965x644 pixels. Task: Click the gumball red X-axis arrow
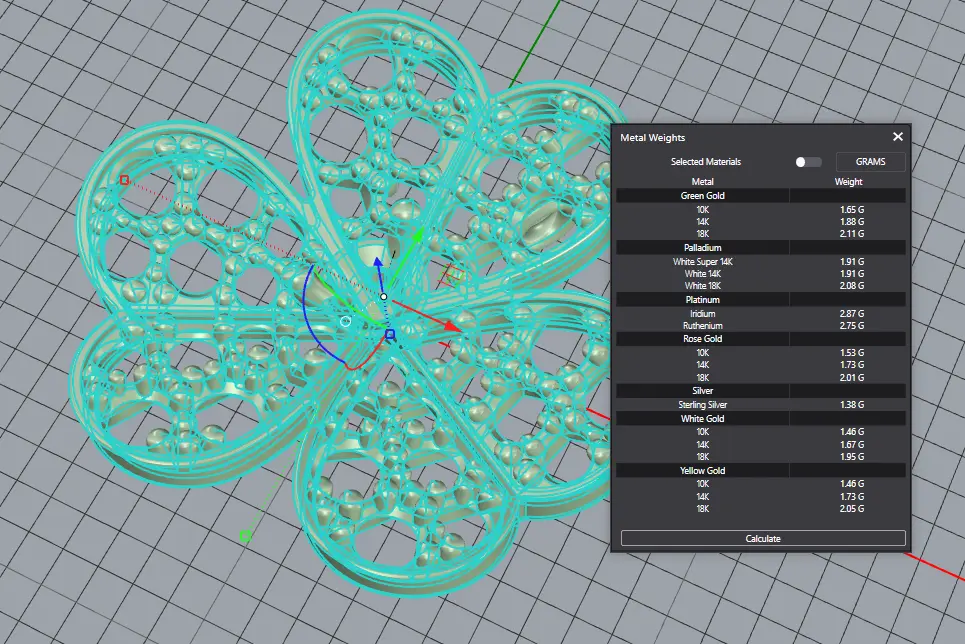pos(452,326)
